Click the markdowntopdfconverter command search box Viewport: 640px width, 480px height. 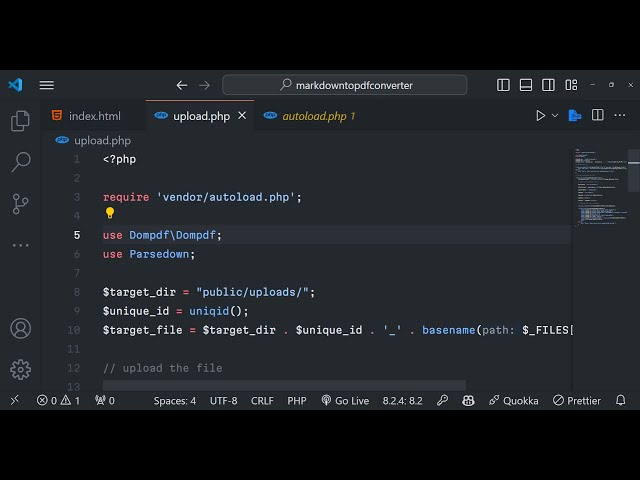pos(346,85)
